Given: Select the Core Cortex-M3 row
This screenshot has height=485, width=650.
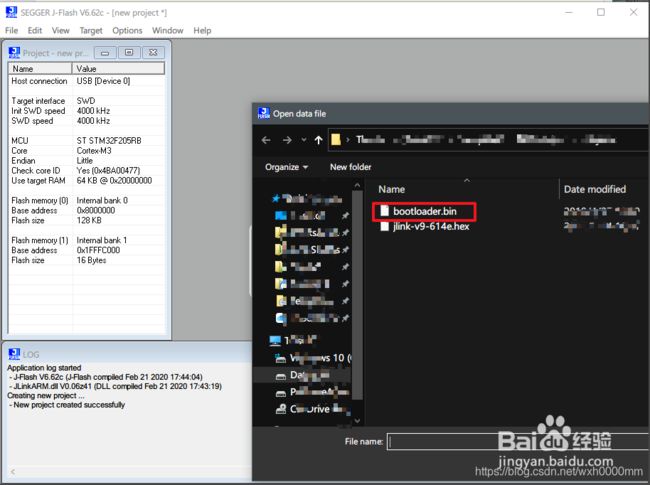Looking at the screenshot, I should pyautogui.click(x=86, y=150).
